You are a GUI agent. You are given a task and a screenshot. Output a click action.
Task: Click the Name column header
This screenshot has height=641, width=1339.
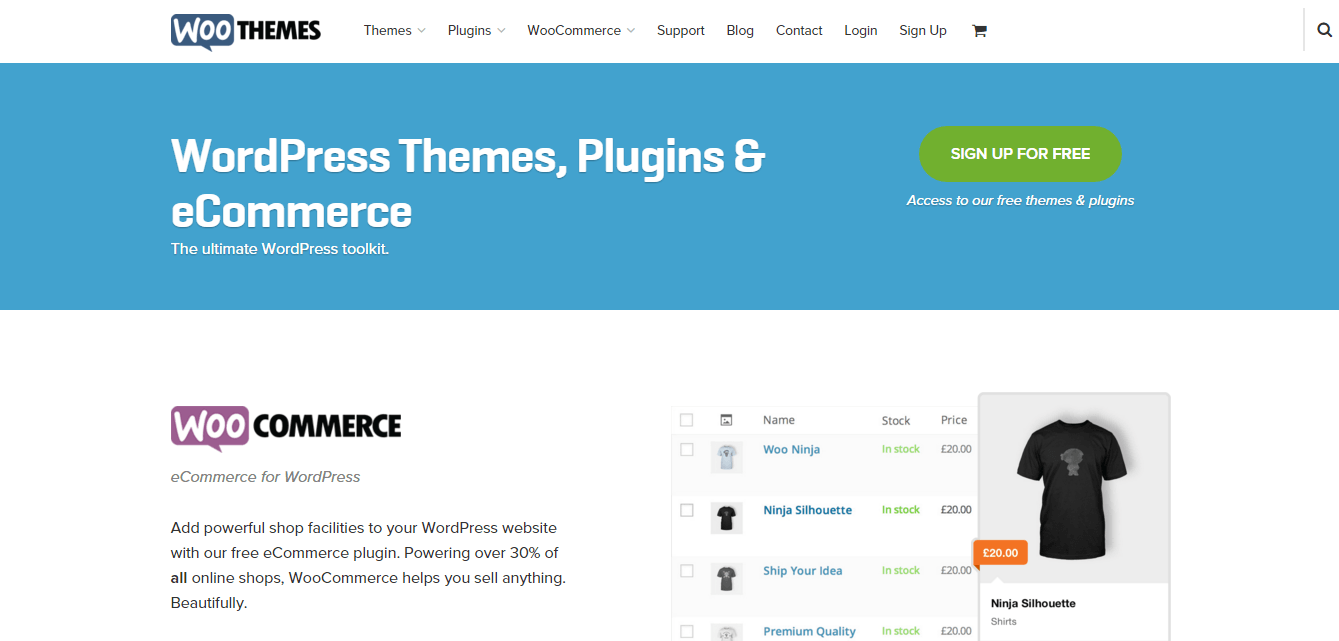coord(779,420)
